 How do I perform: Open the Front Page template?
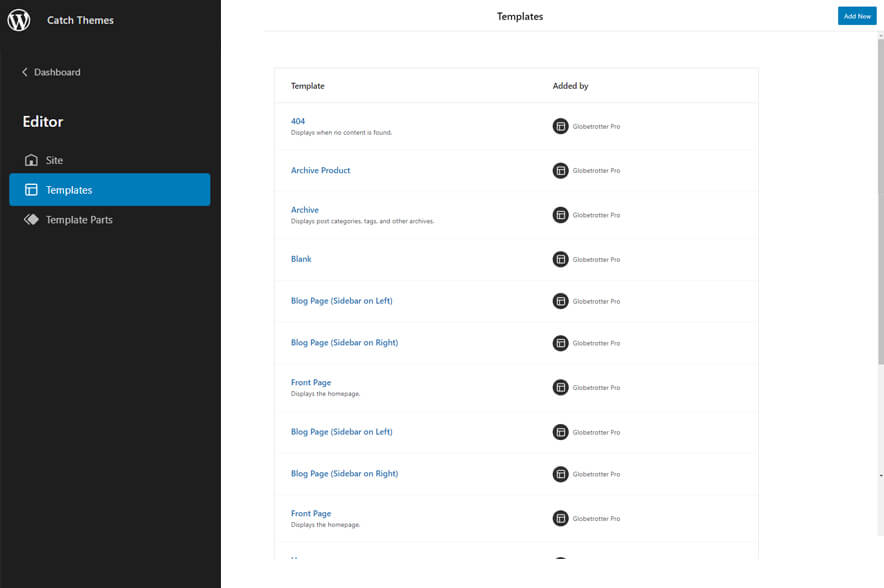tap(311, 382)
